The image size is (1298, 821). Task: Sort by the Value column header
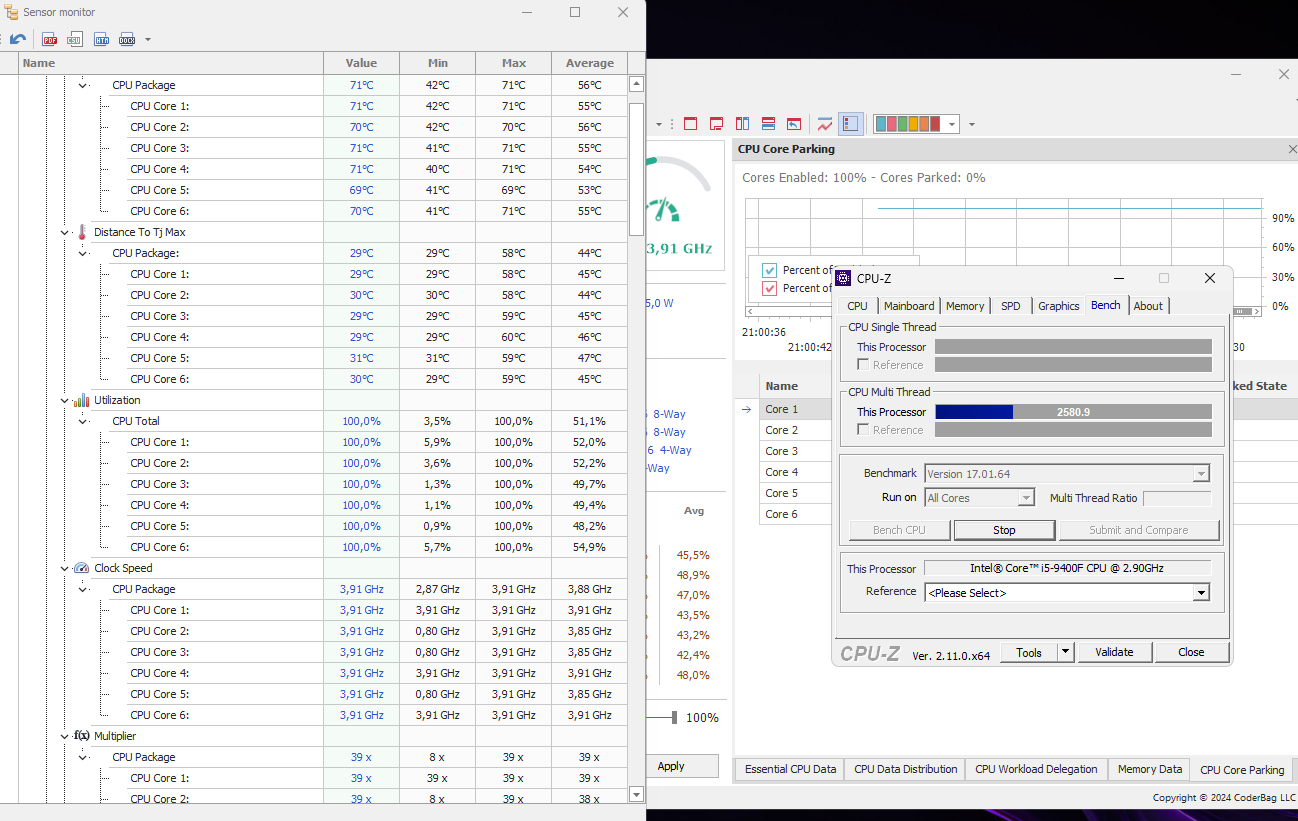coord(361,63)
